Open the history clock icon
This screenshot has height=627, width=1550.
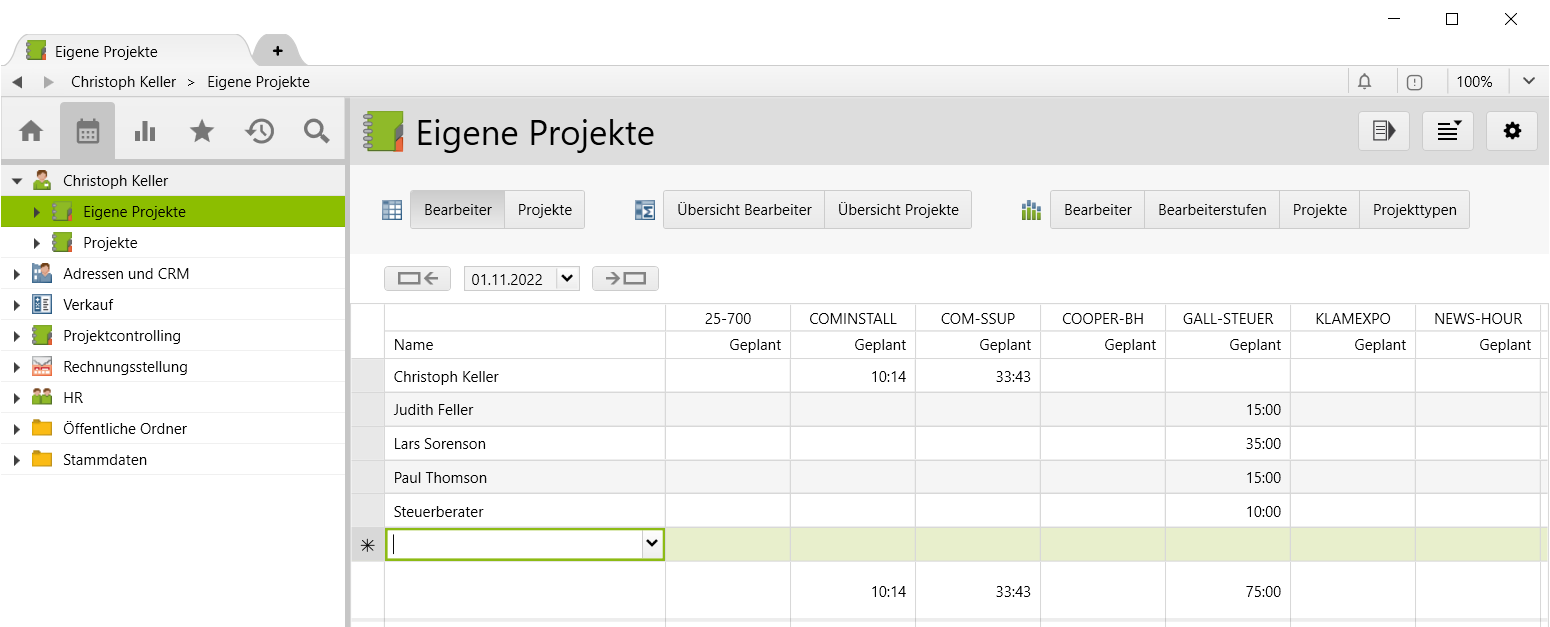pyautogui.click(x=260, y=131)
